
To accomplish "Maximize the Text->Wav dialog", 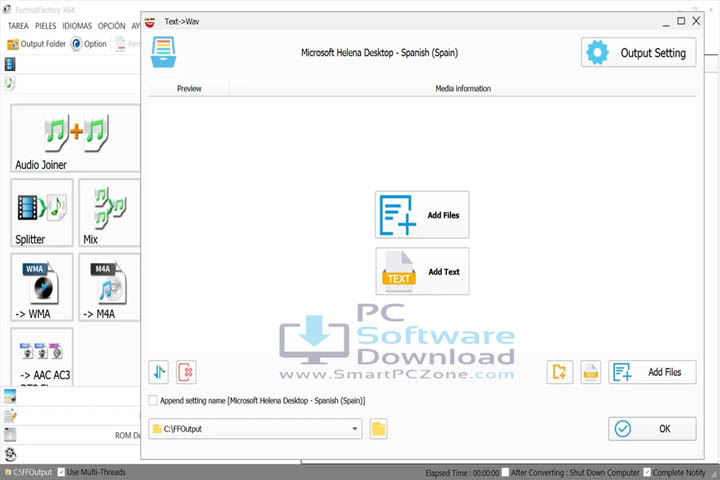I will click(681, 21).
